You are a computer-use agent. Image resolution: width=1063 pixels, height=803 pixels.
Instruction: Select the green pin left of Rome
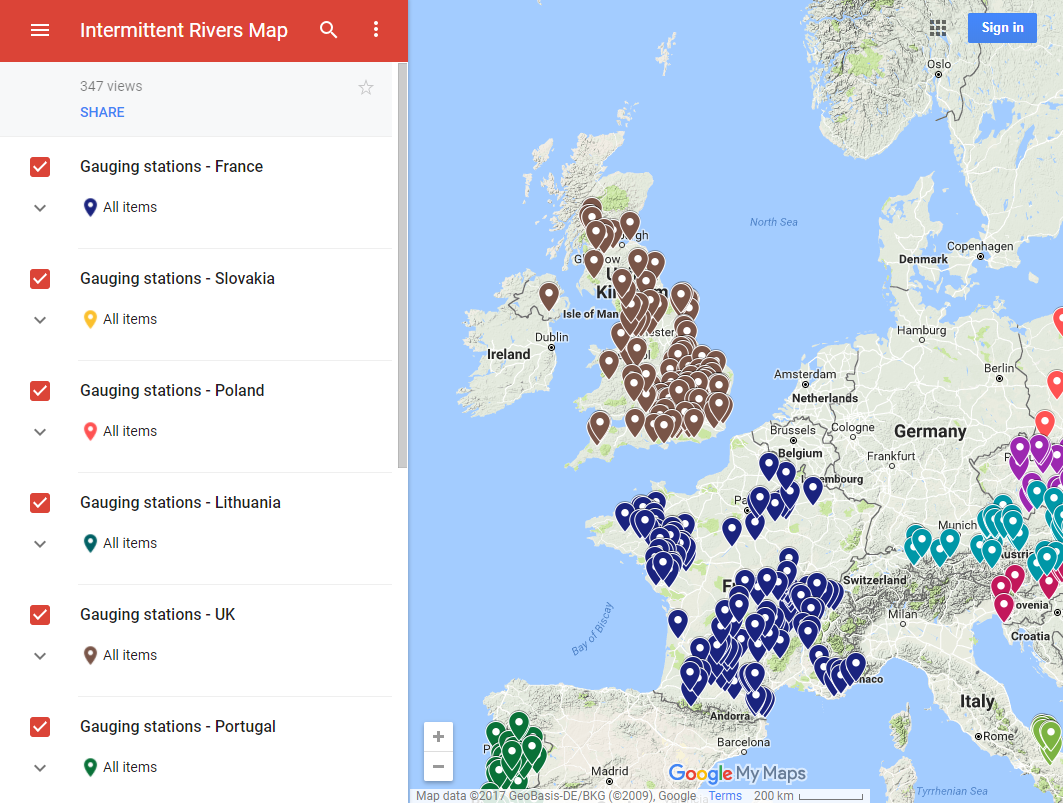1050,737
